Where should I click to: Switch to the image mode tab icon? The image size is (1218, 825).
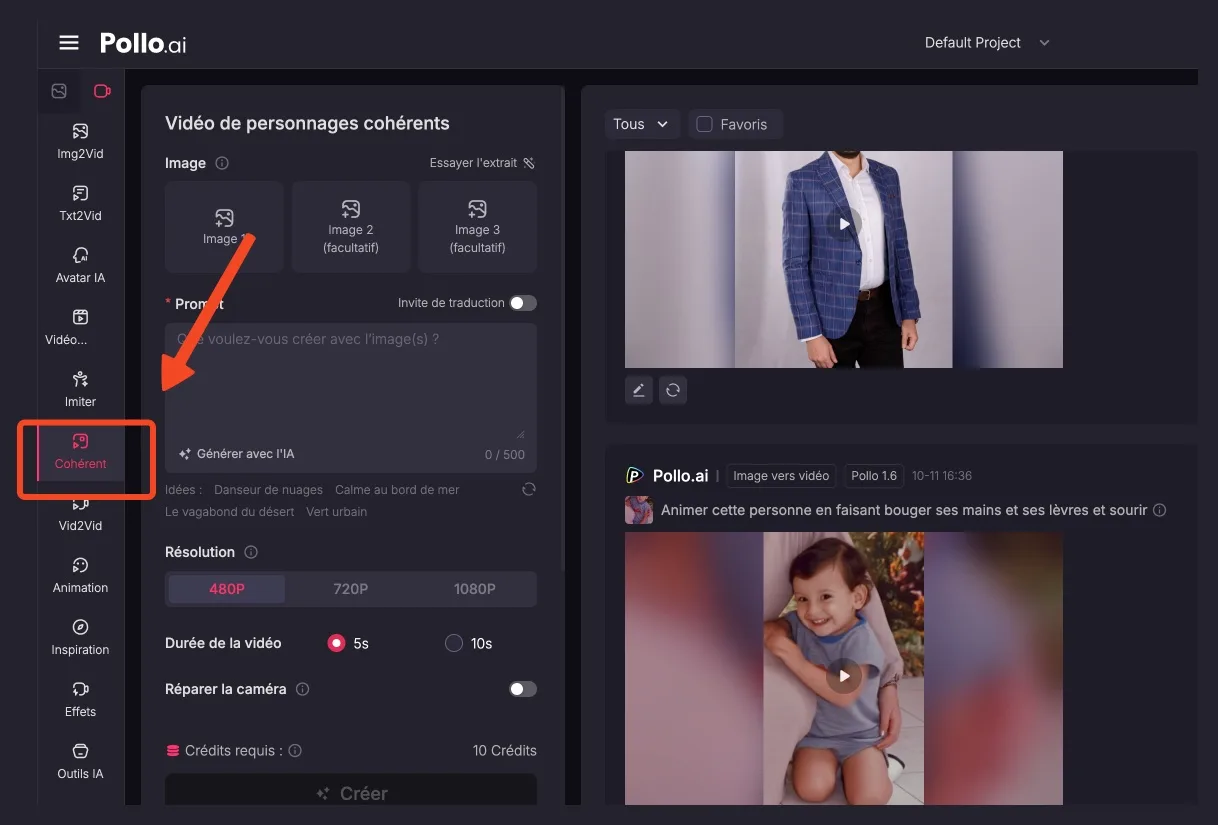pyautogui.click(x=59, y=91)
